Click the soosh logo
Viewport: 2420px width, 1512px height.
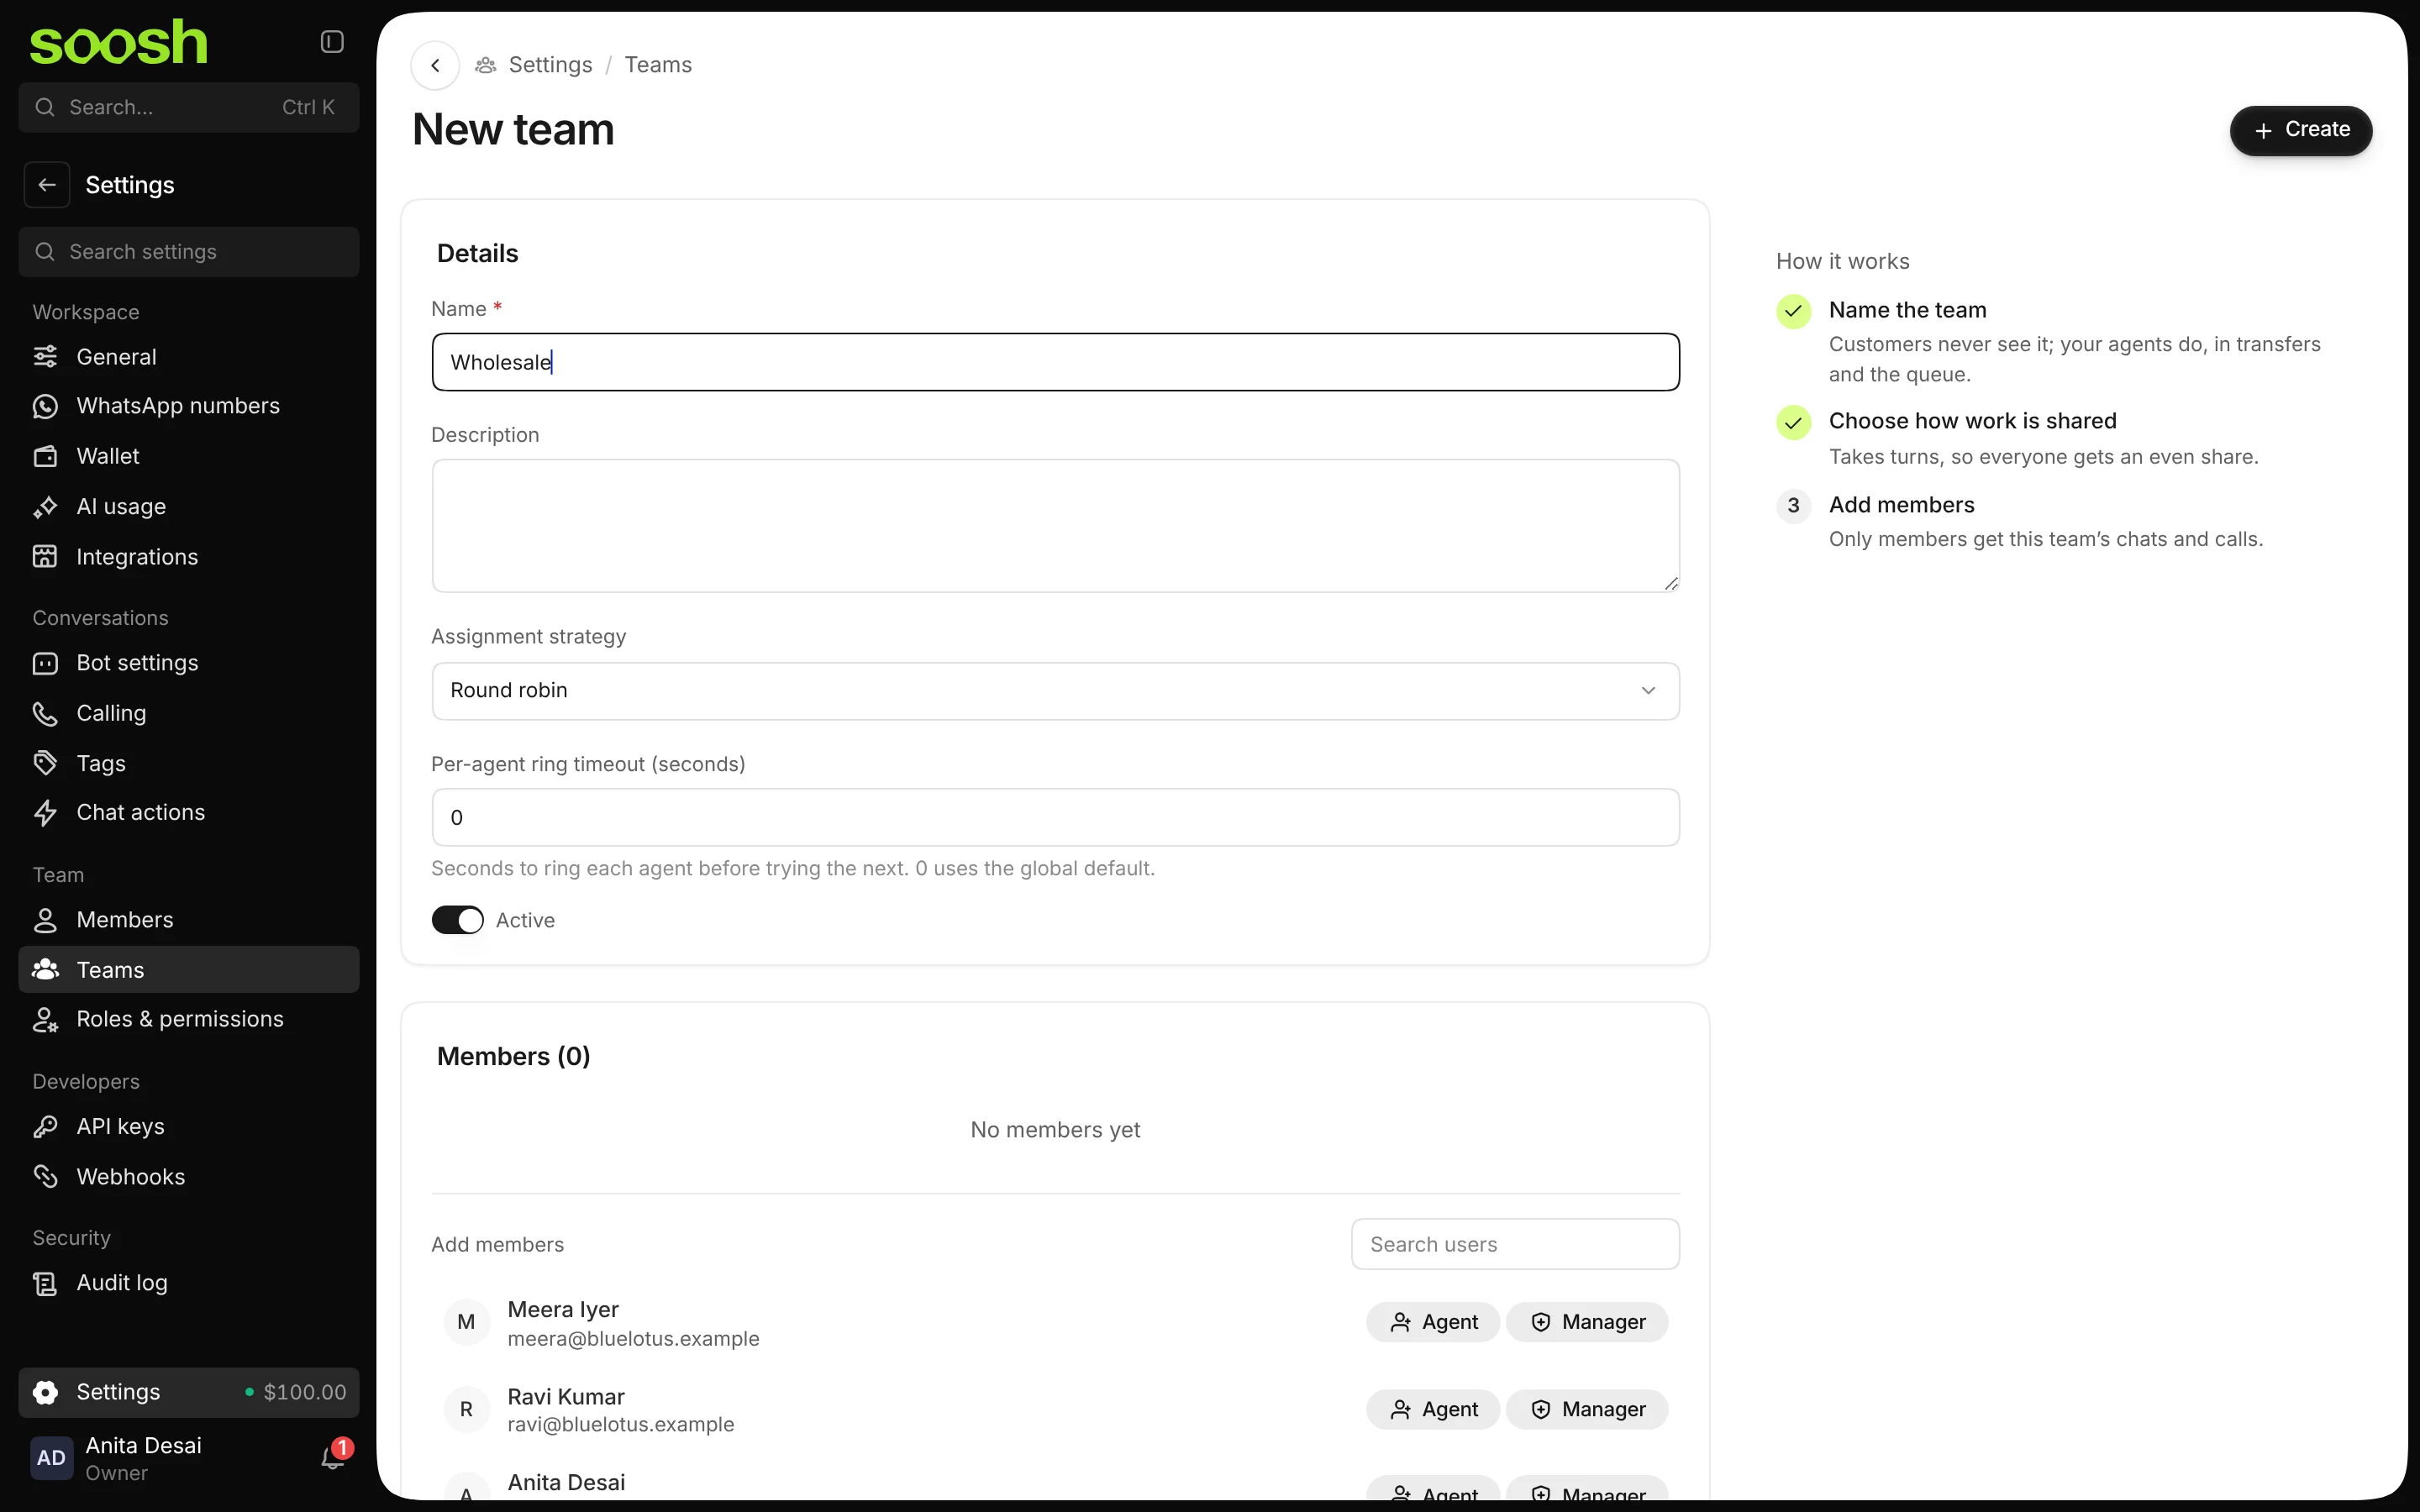[119, 42]
